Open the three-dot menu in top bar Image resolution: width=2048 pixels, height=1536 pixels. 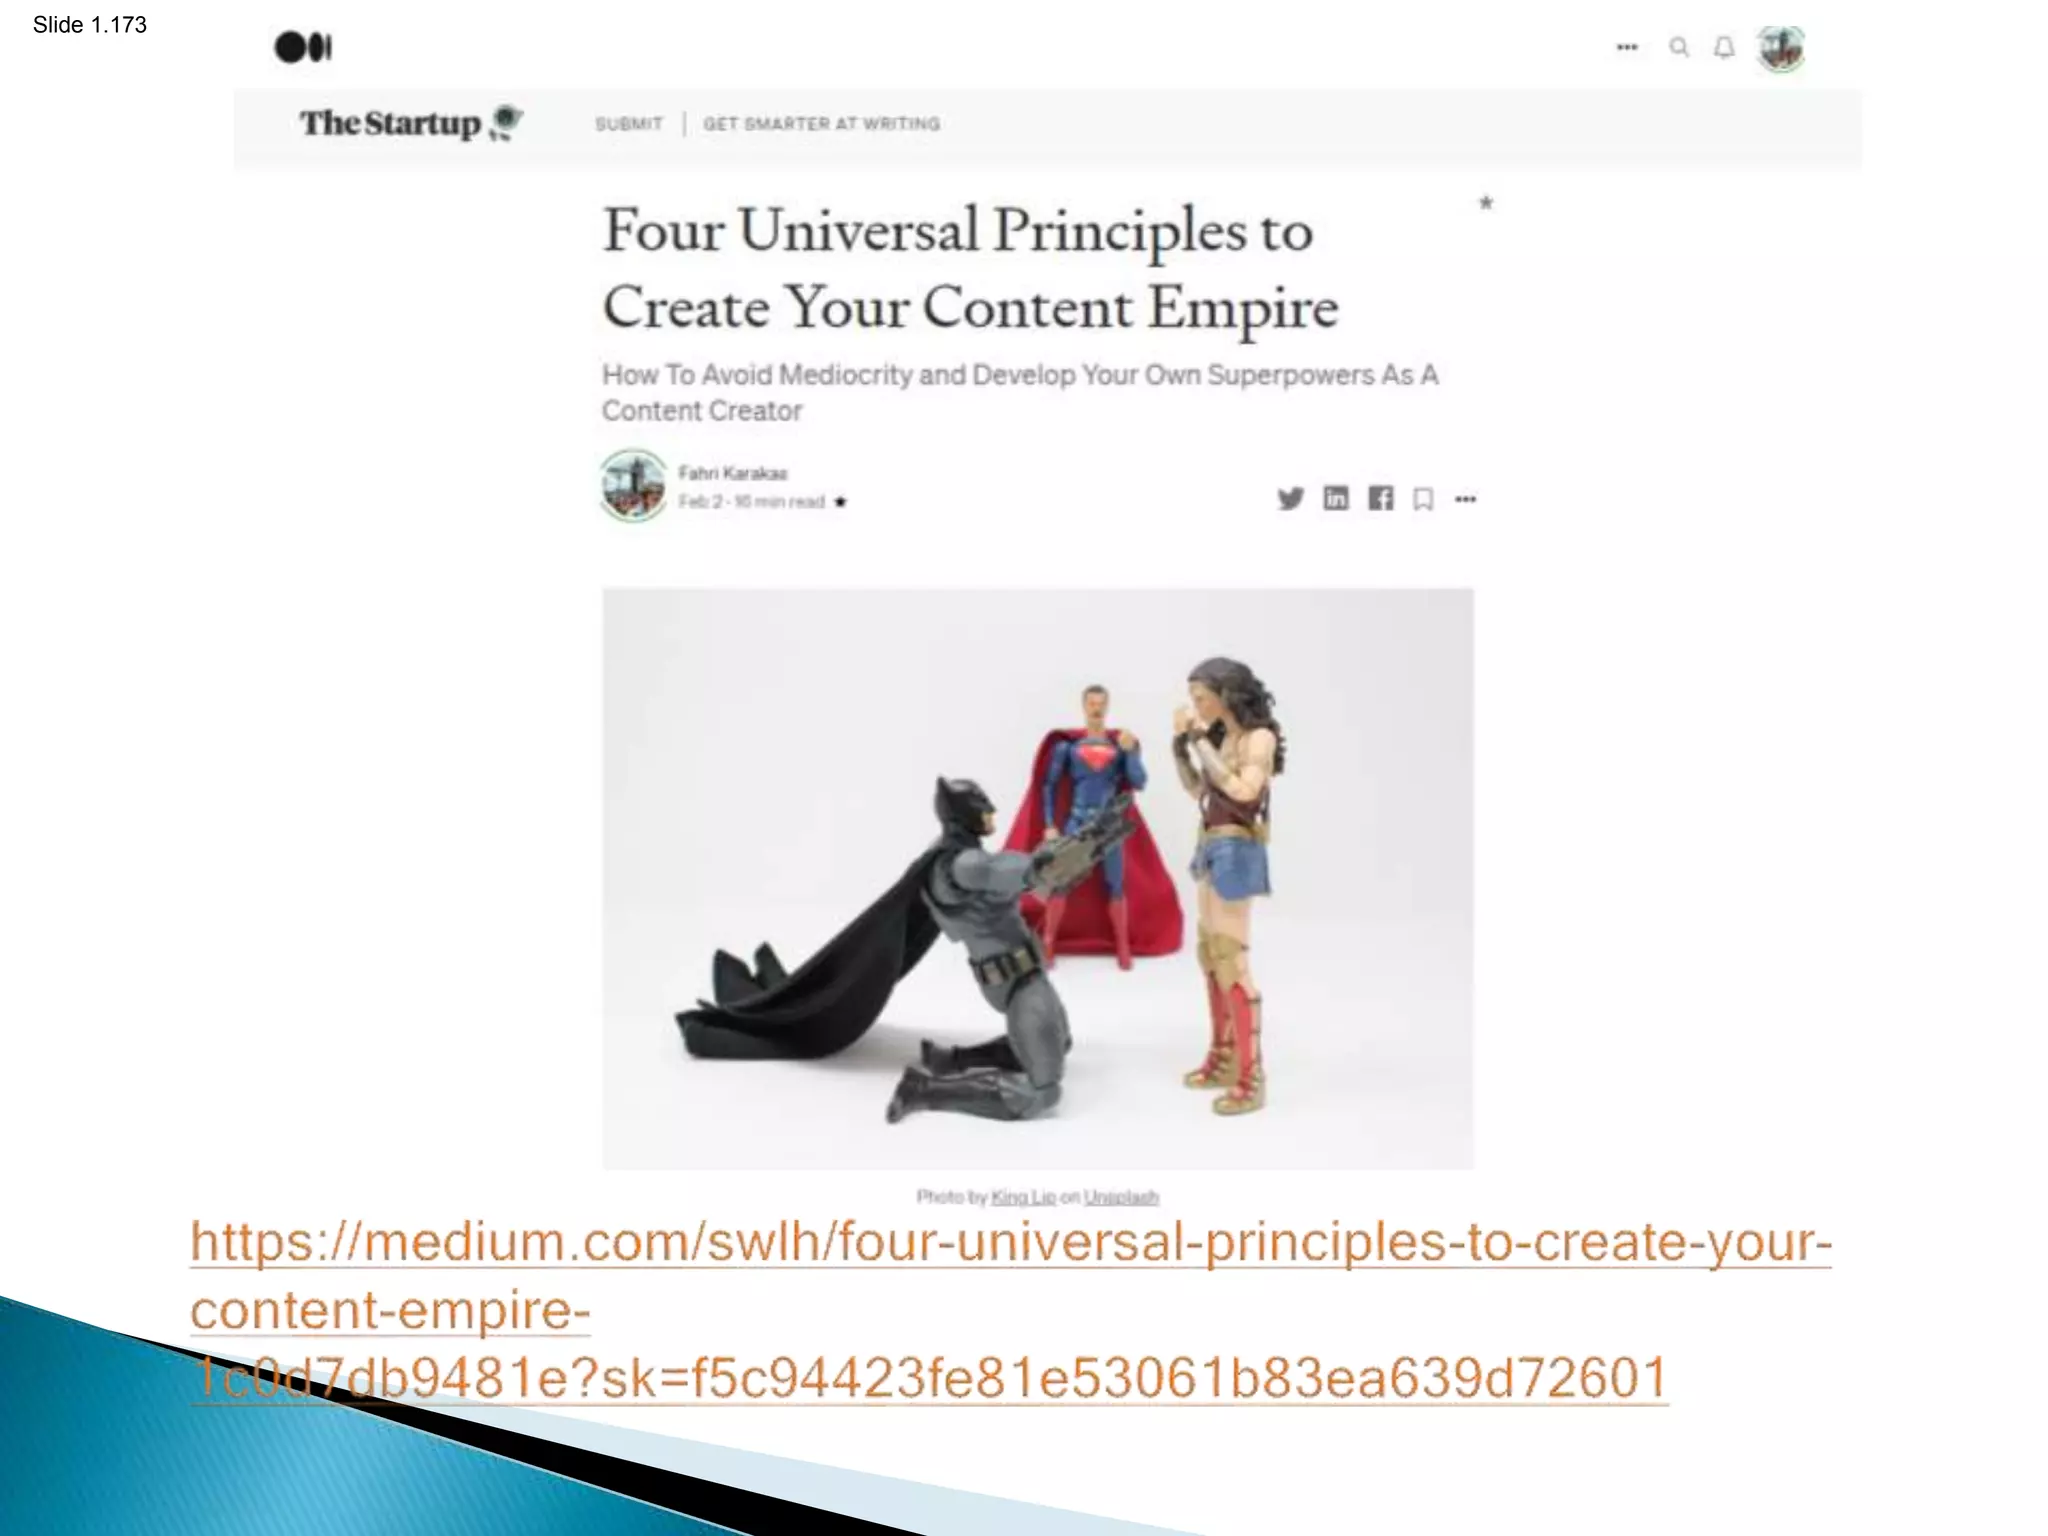click(x=1627, y=47)
